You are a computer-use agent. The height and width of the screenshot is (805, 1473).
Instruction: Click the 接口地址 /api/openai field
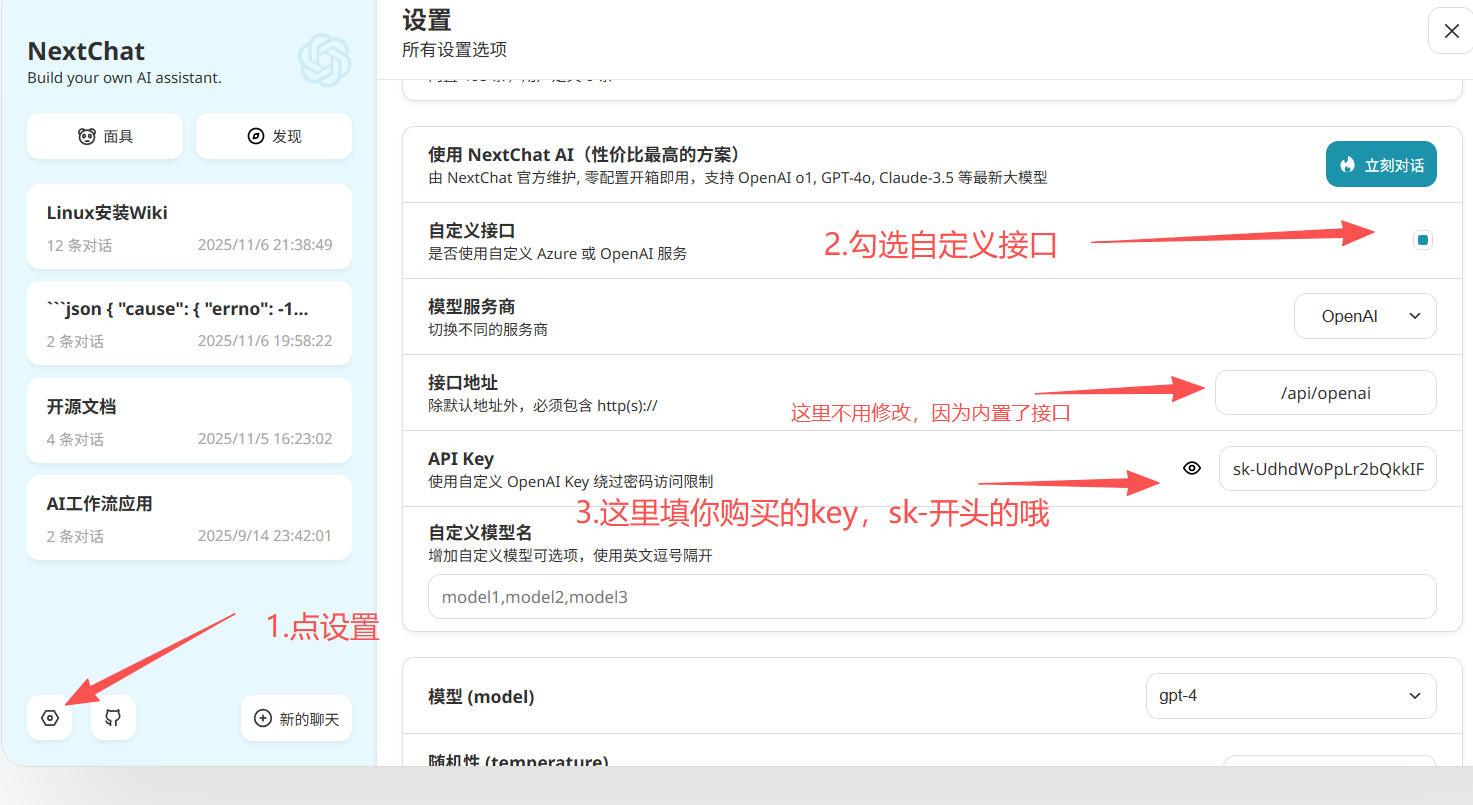pyautogui.click(x=1325, y=393)
